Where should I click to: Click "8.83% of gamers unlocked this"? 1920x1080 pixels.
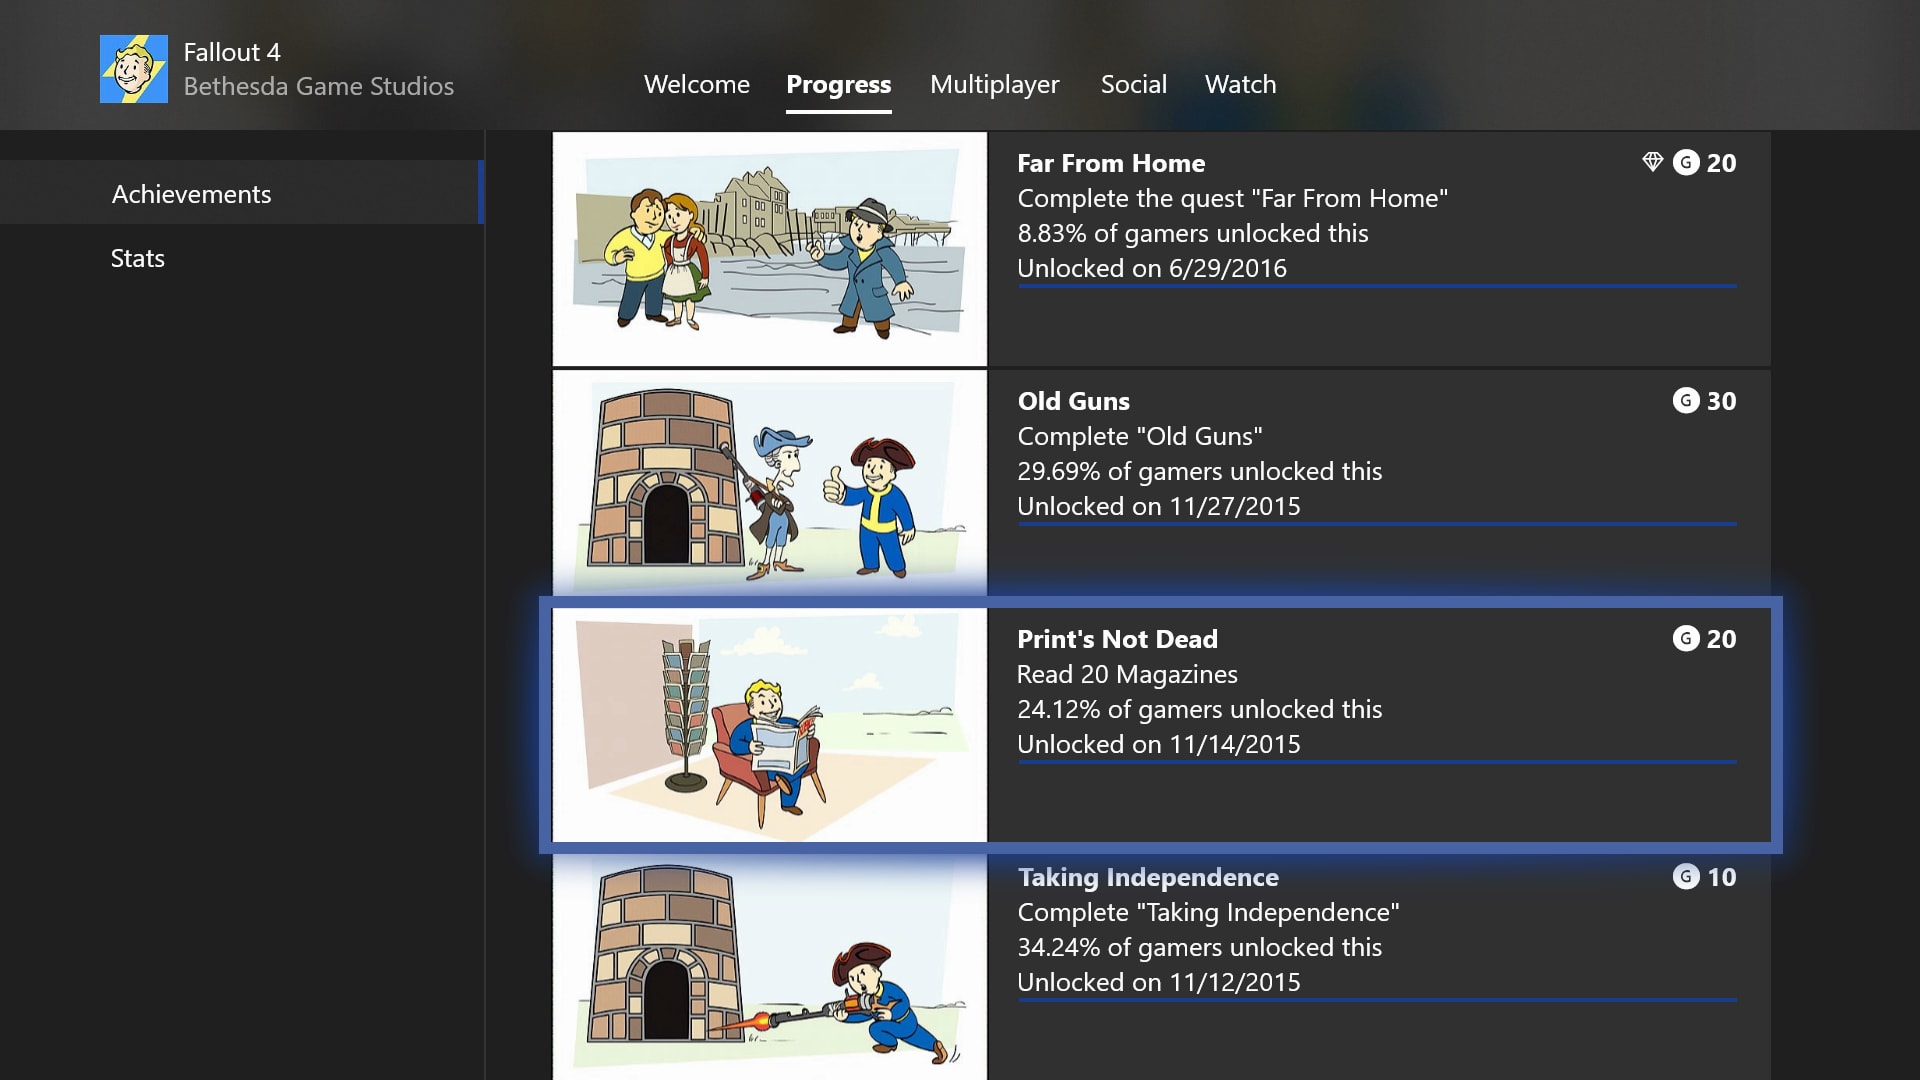[x=1193, y=233]
